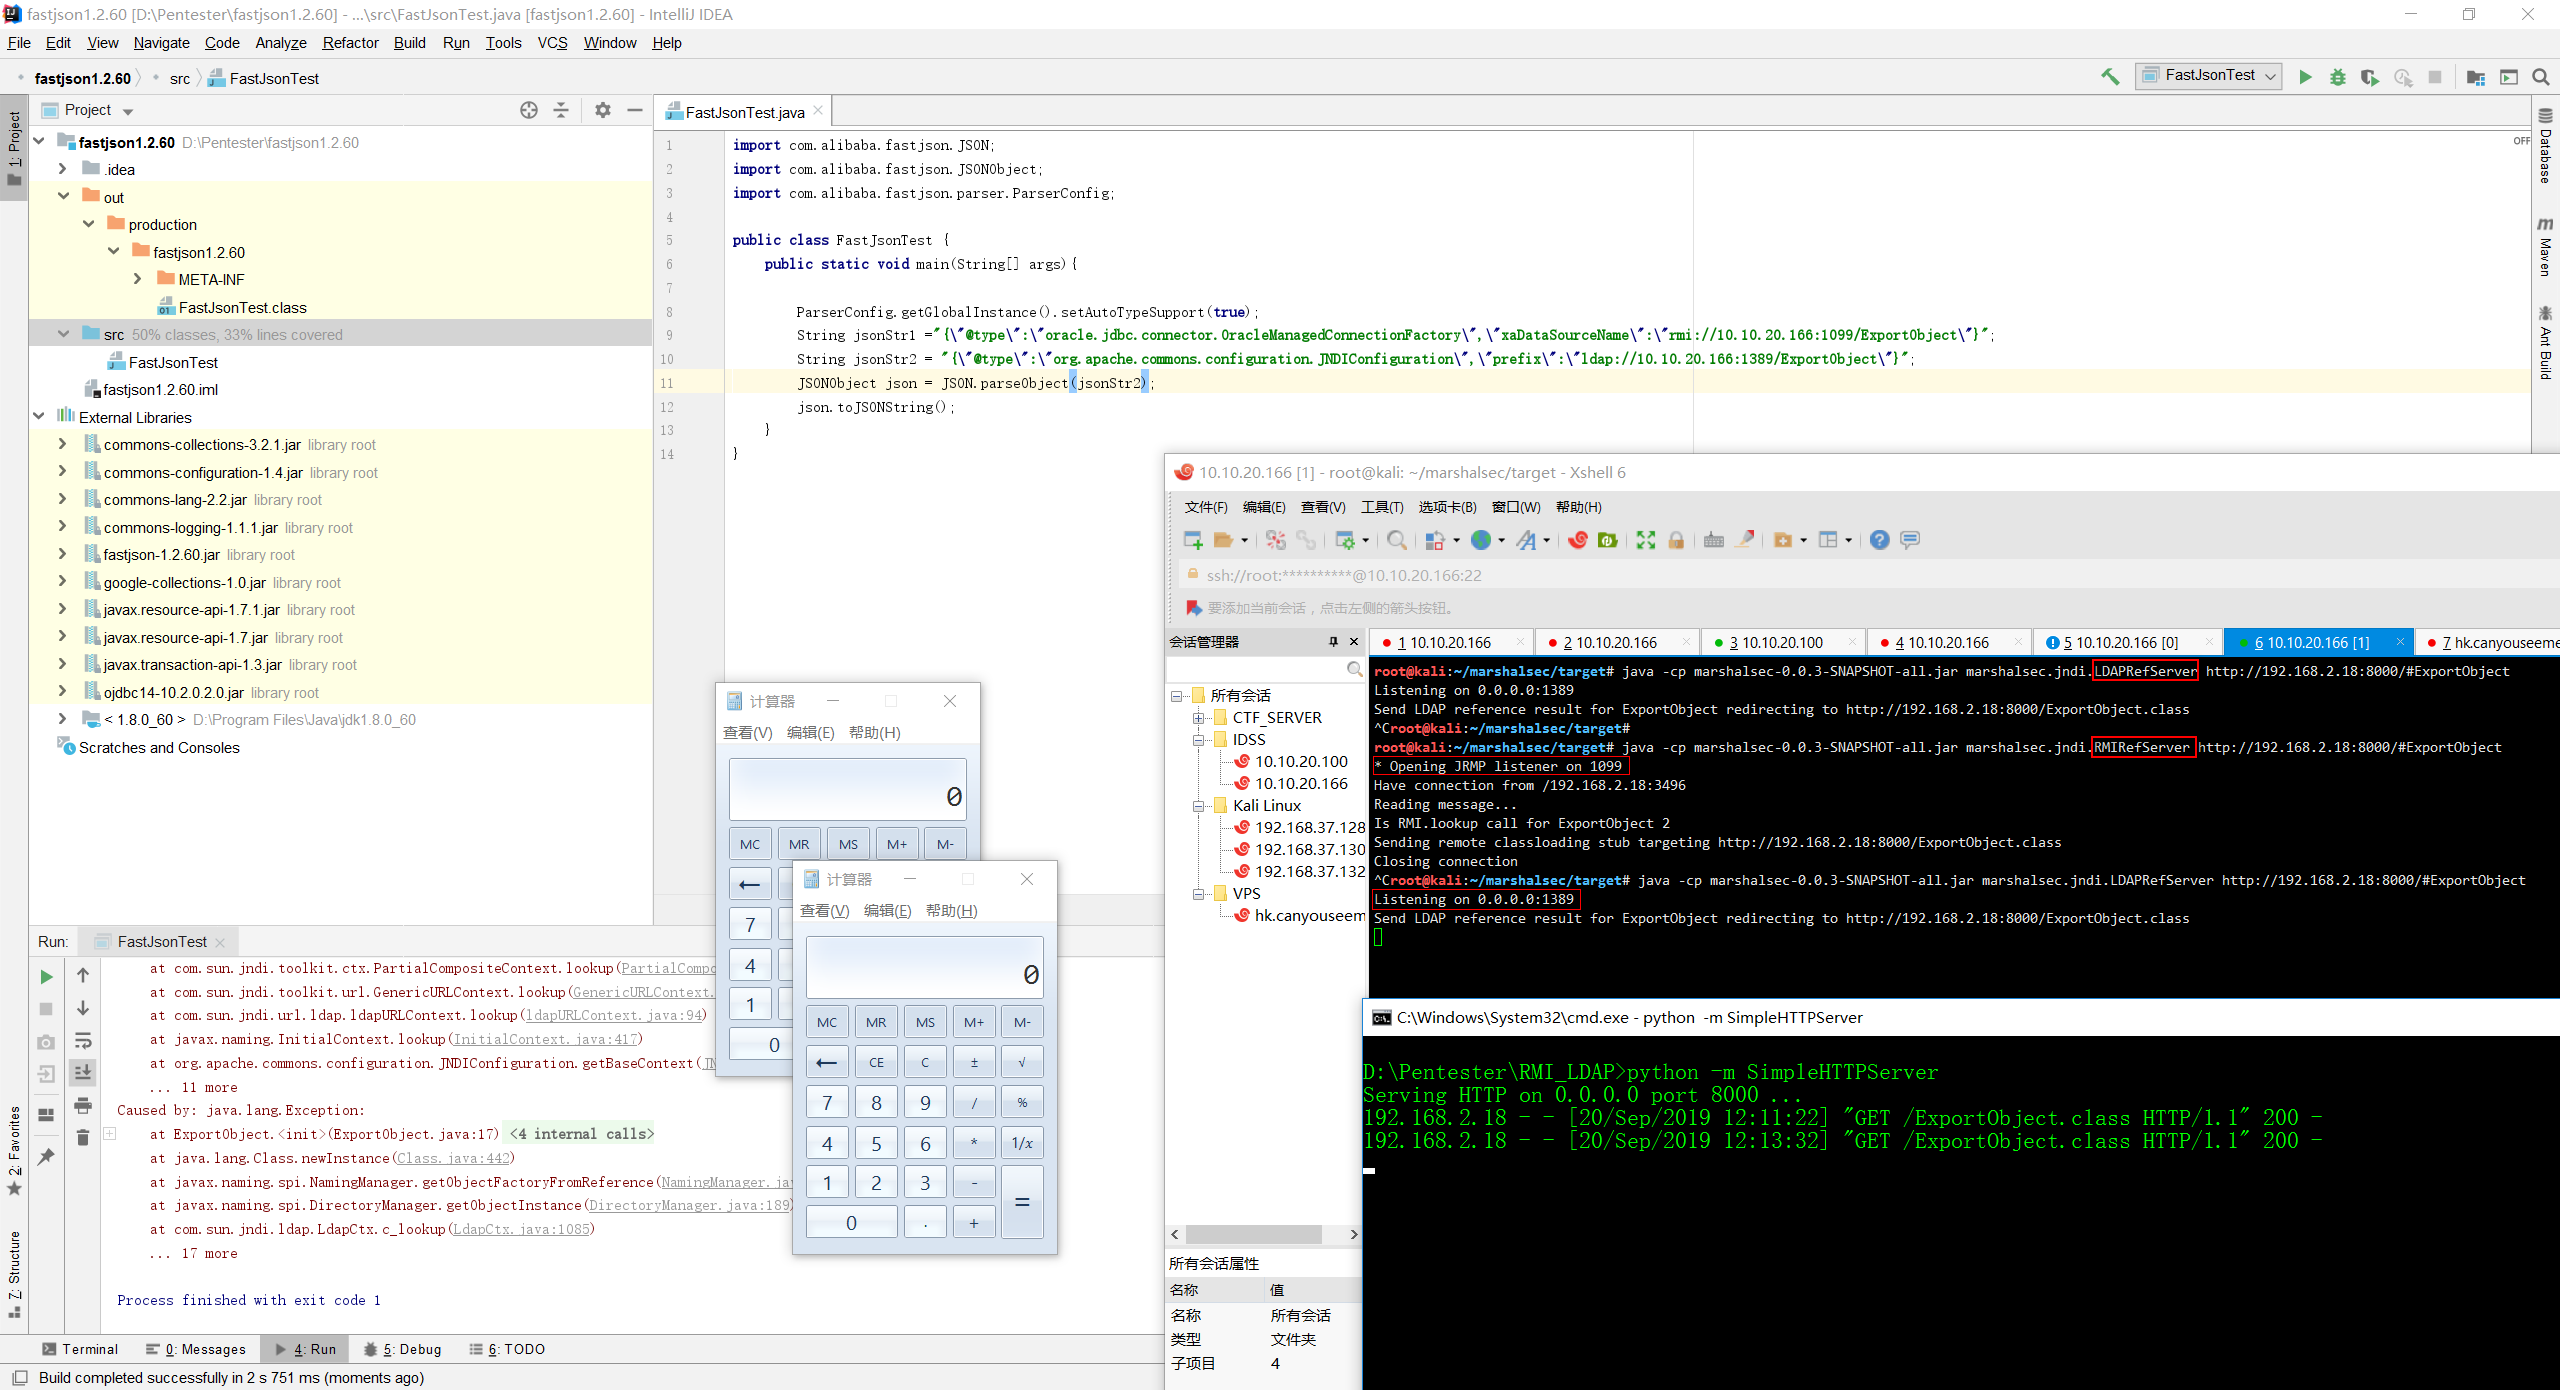Screen dimensions: 2560x1390
Task: Toggle the 1: Project tool window tab
Action: (x=14, y=148)
